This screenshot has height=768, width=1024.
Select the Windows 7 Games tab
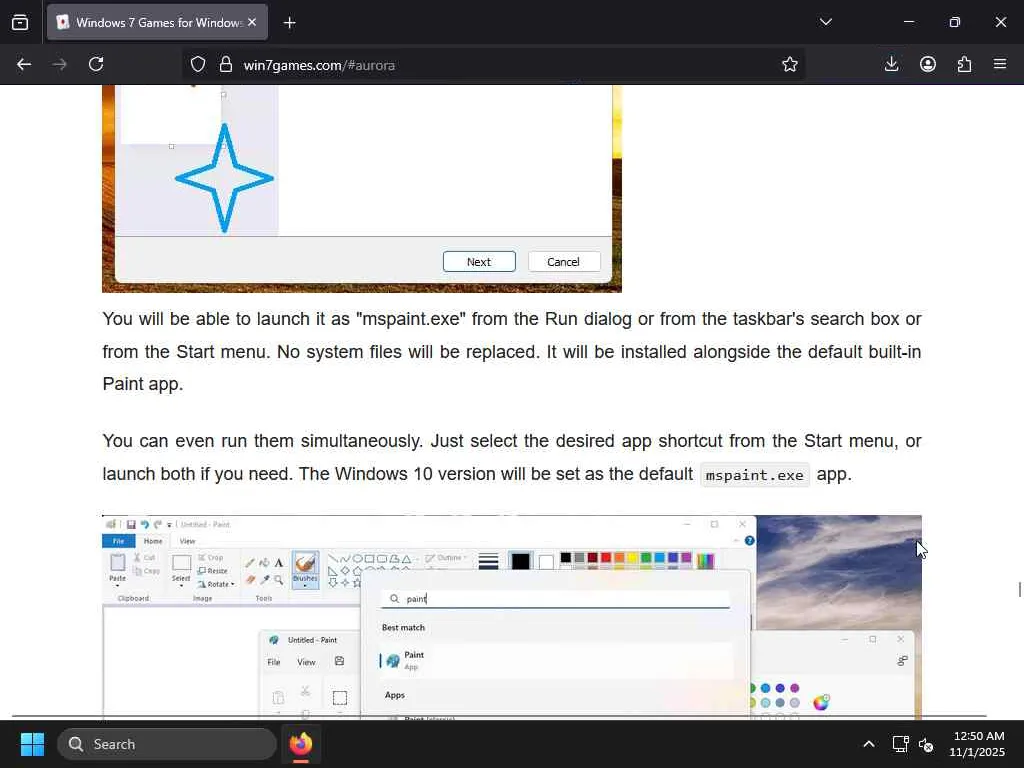click(x=157, y=22)
